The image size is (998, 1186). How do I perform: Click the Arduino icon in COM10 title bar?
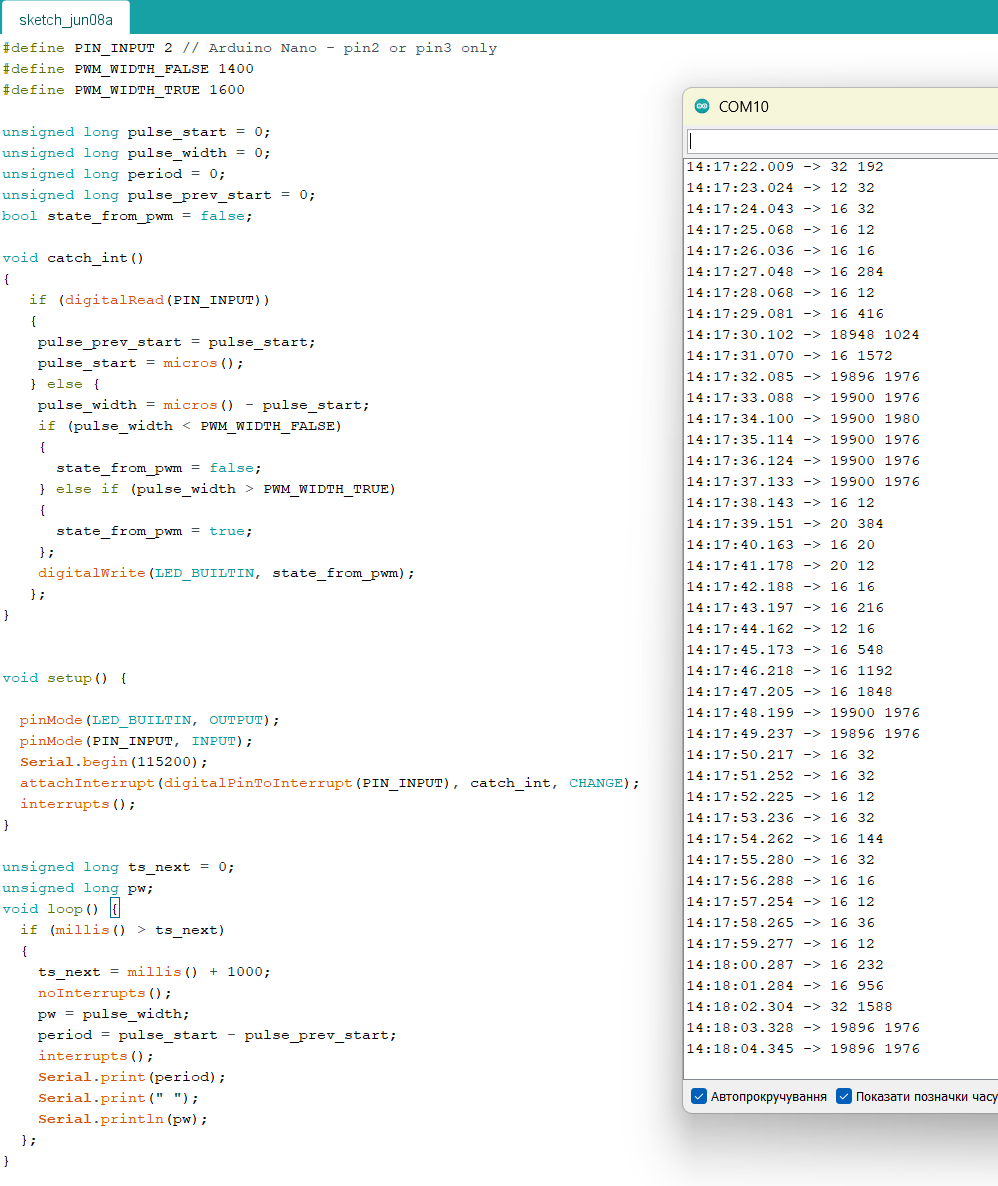(701, 106)
